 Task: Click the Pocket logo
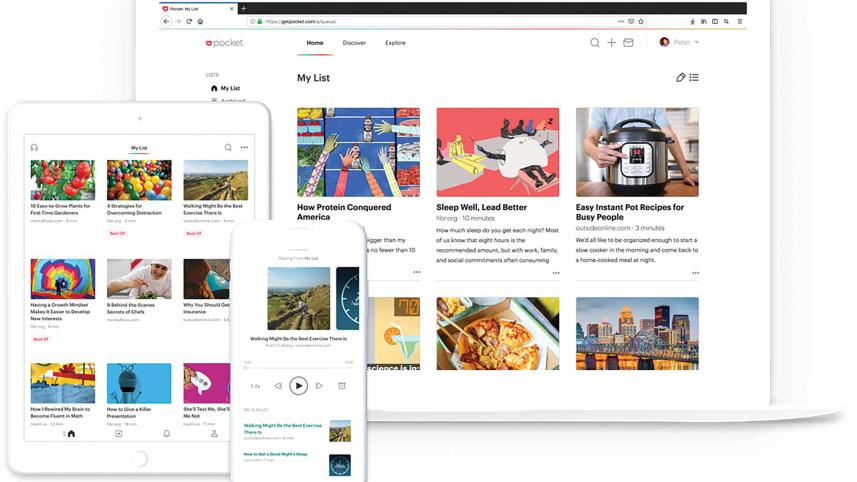pos(224,43)
